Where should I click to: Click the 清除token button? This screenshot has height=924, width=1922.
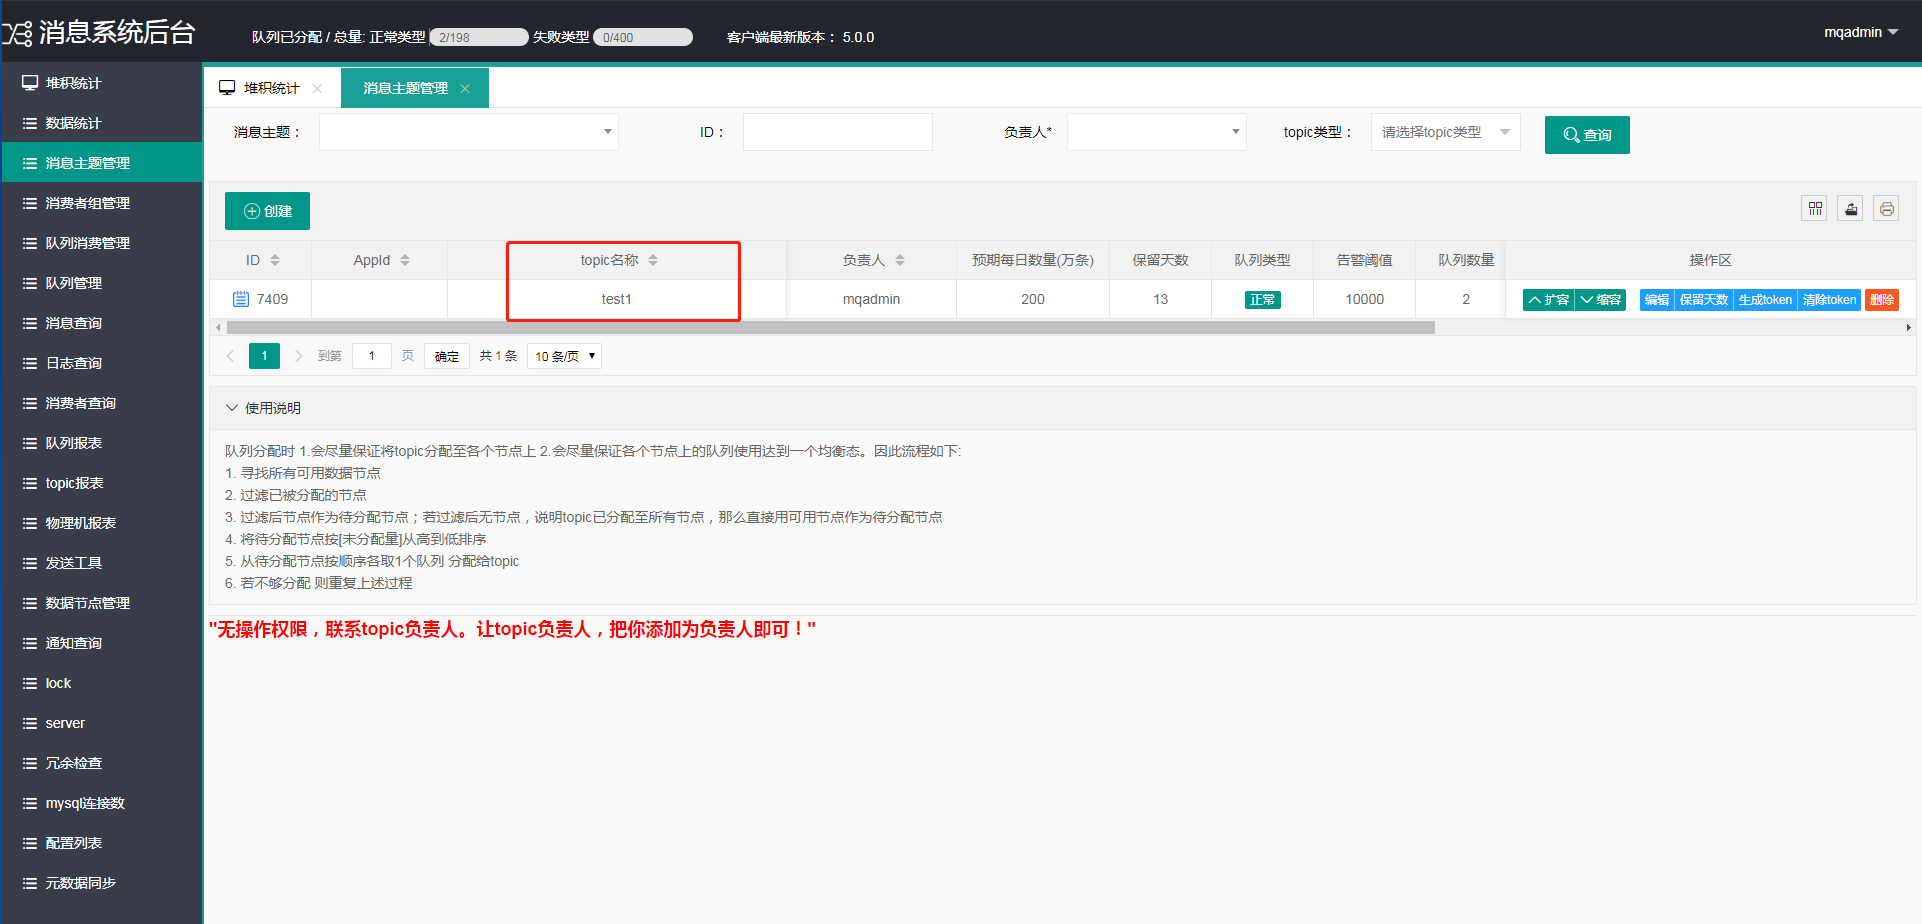pyautogui.click(x=1829, y=300)
